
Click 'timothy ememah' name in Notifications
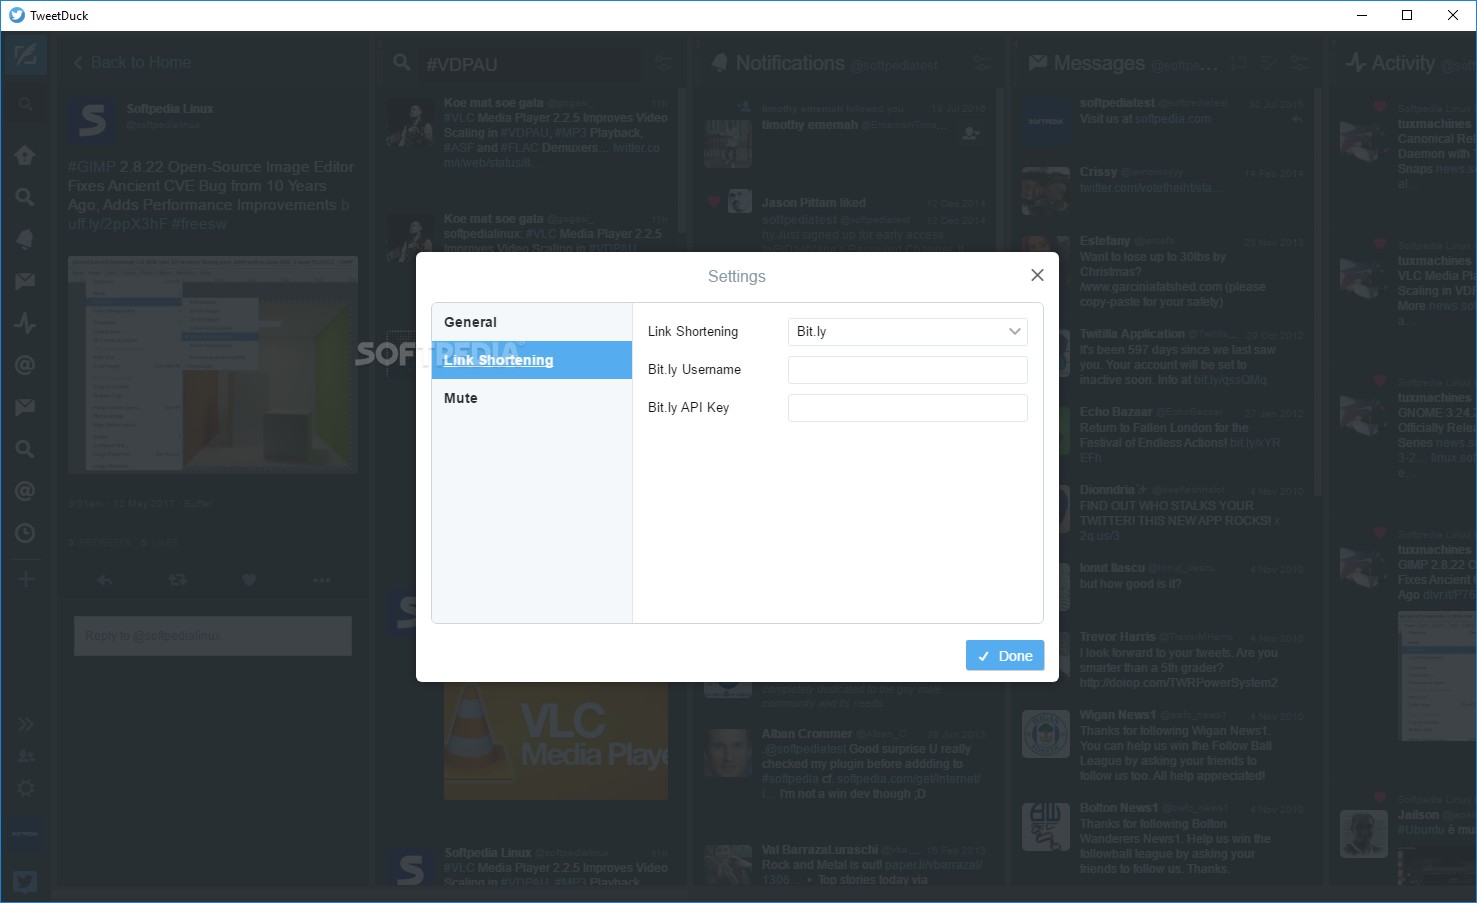[810, 125]
